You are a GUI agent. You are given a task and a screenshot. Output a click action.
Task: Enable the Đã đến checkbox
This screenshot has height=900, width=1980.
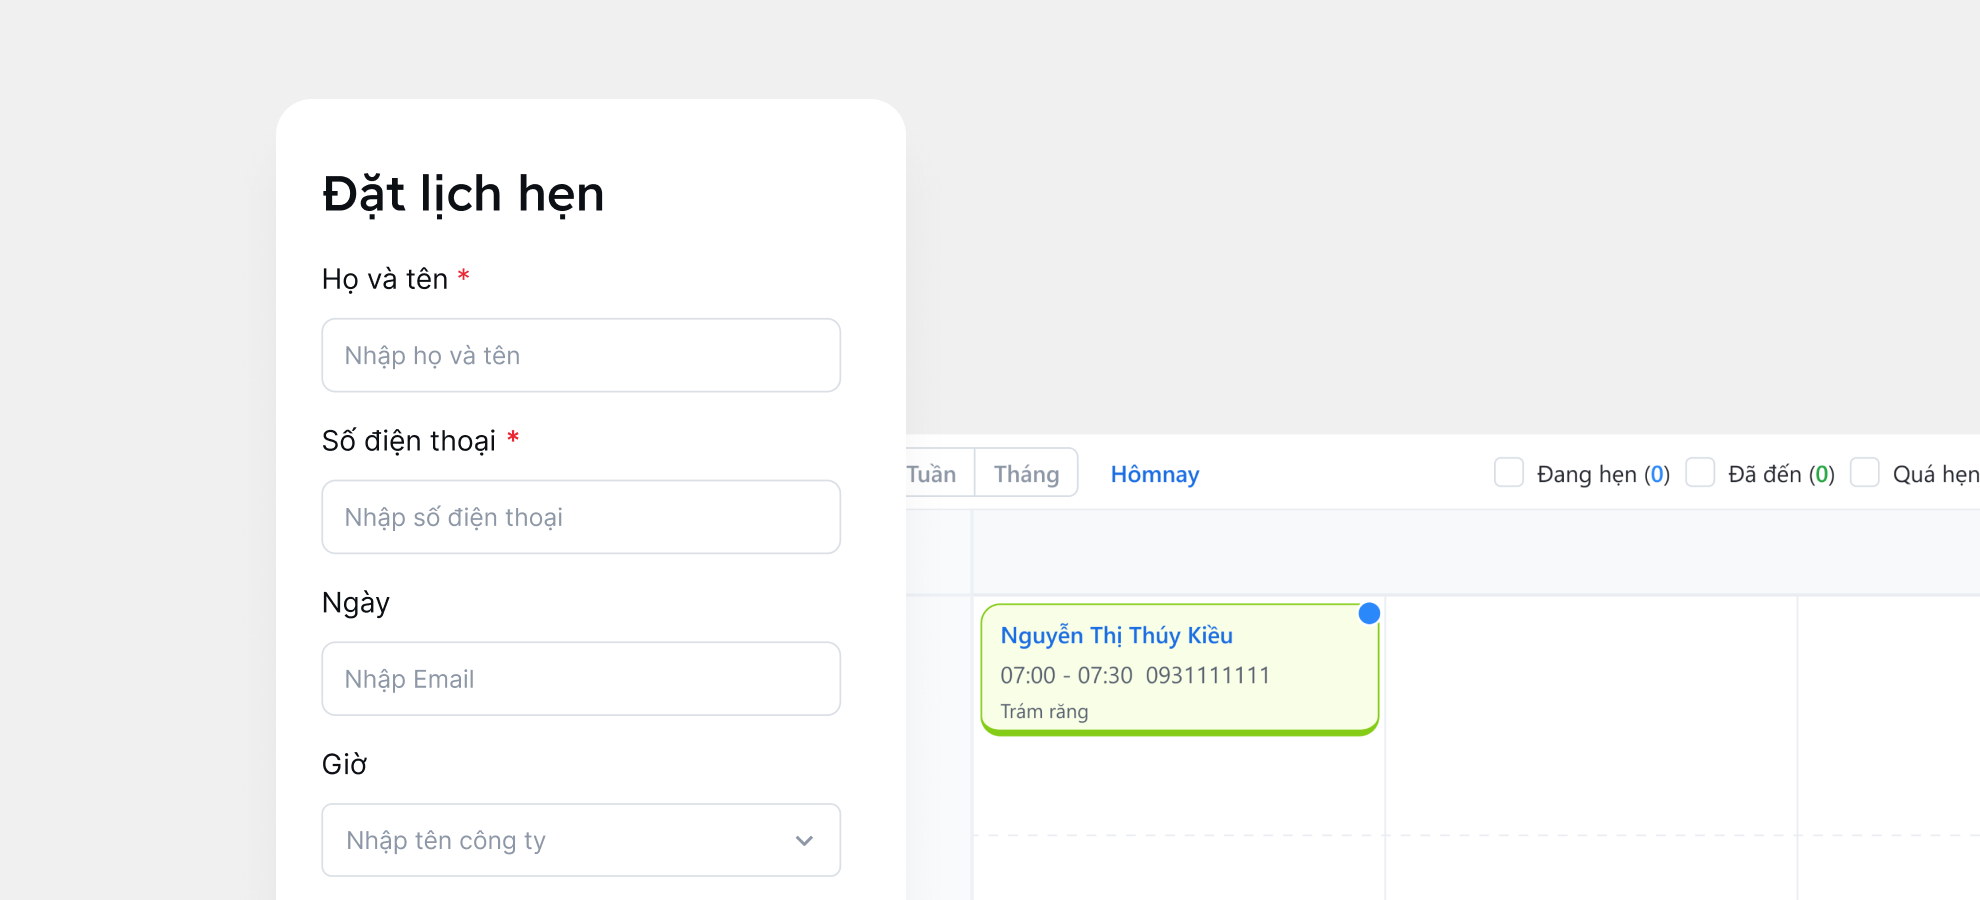coord(1700,473)
